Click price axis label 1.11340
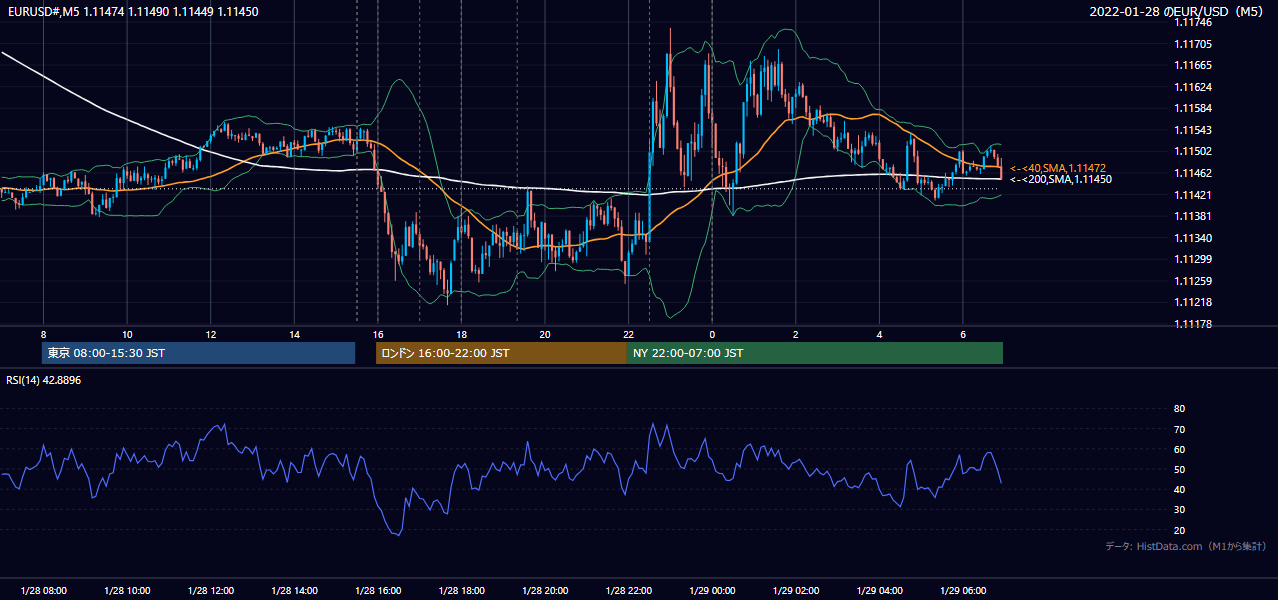Image resolution: width=1278 pixels, height=600 pixels. (1192, 238)
